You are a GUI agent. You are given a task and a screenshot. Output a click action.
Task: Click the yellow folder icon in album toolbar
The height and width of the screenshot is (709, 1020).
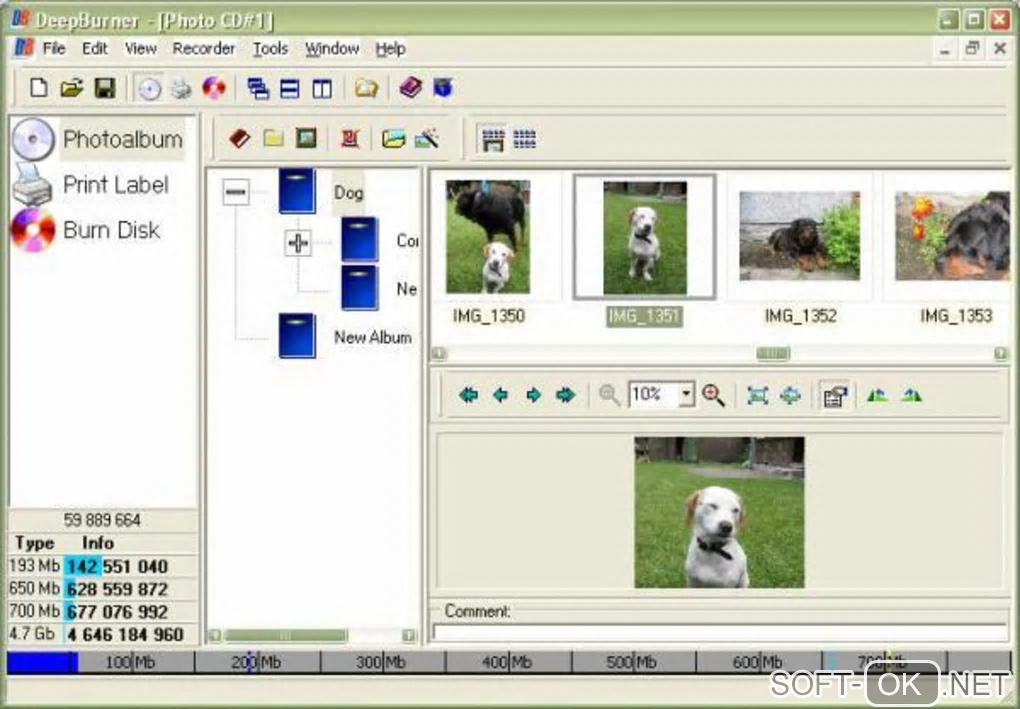click(273, 138)
